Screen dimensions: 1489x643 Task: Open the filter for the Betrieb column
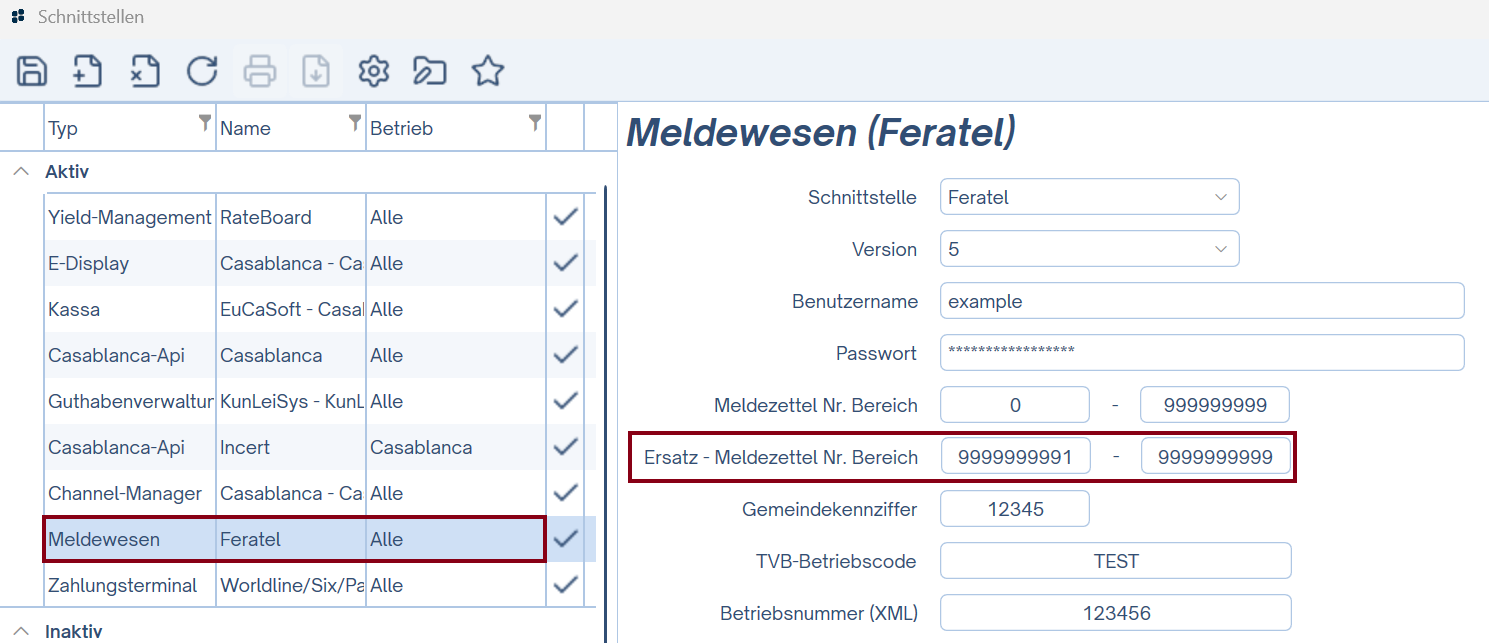click(534, 124)
